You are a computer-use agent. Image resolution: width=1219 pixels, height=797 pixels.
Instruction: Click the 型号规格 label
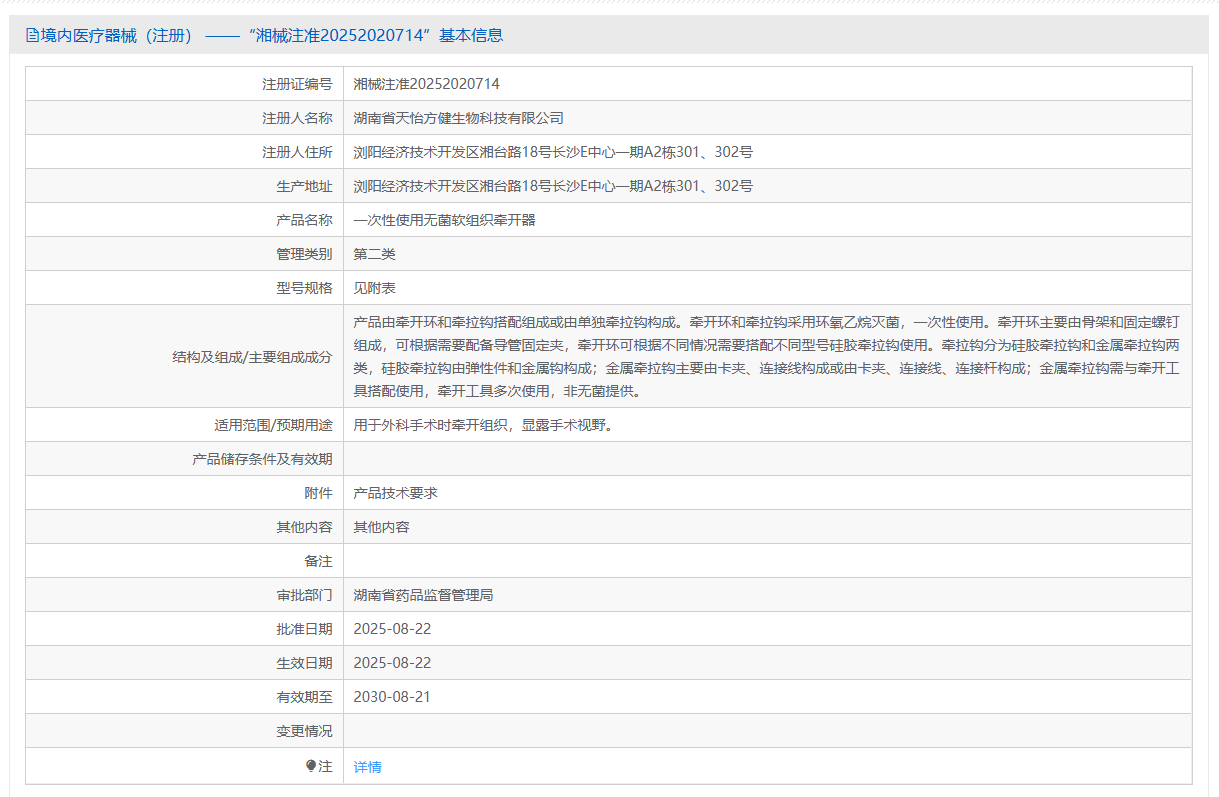[x=304, y=288]
